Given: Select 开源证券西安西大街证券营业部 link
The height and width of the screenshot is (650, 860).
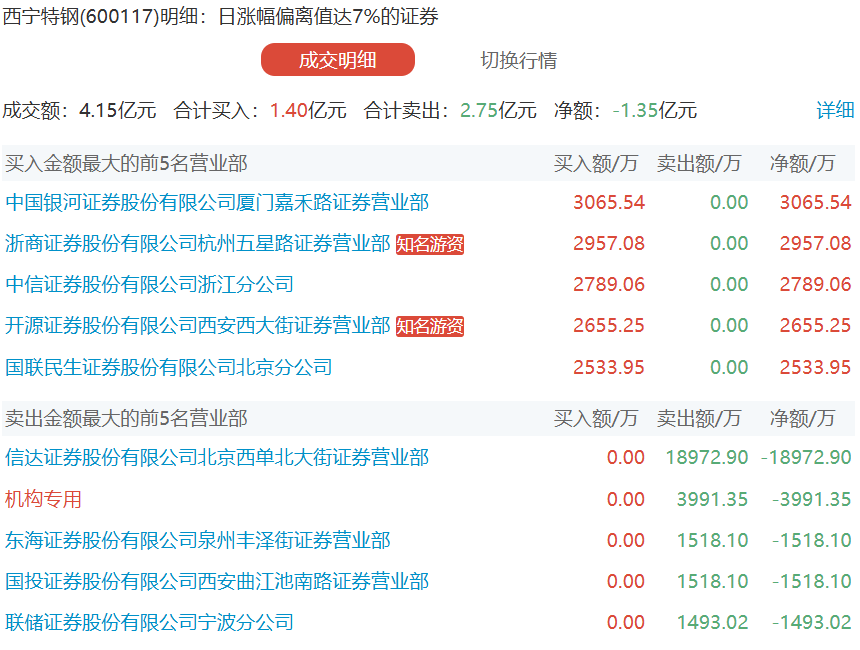Looking at the screenshot, I should [197, 326].
